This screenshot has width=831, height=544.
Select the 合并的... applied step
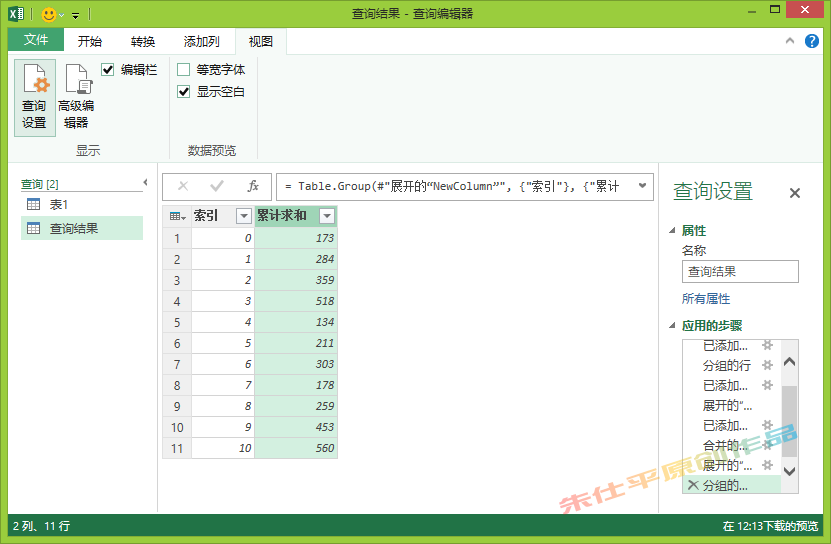725,445
